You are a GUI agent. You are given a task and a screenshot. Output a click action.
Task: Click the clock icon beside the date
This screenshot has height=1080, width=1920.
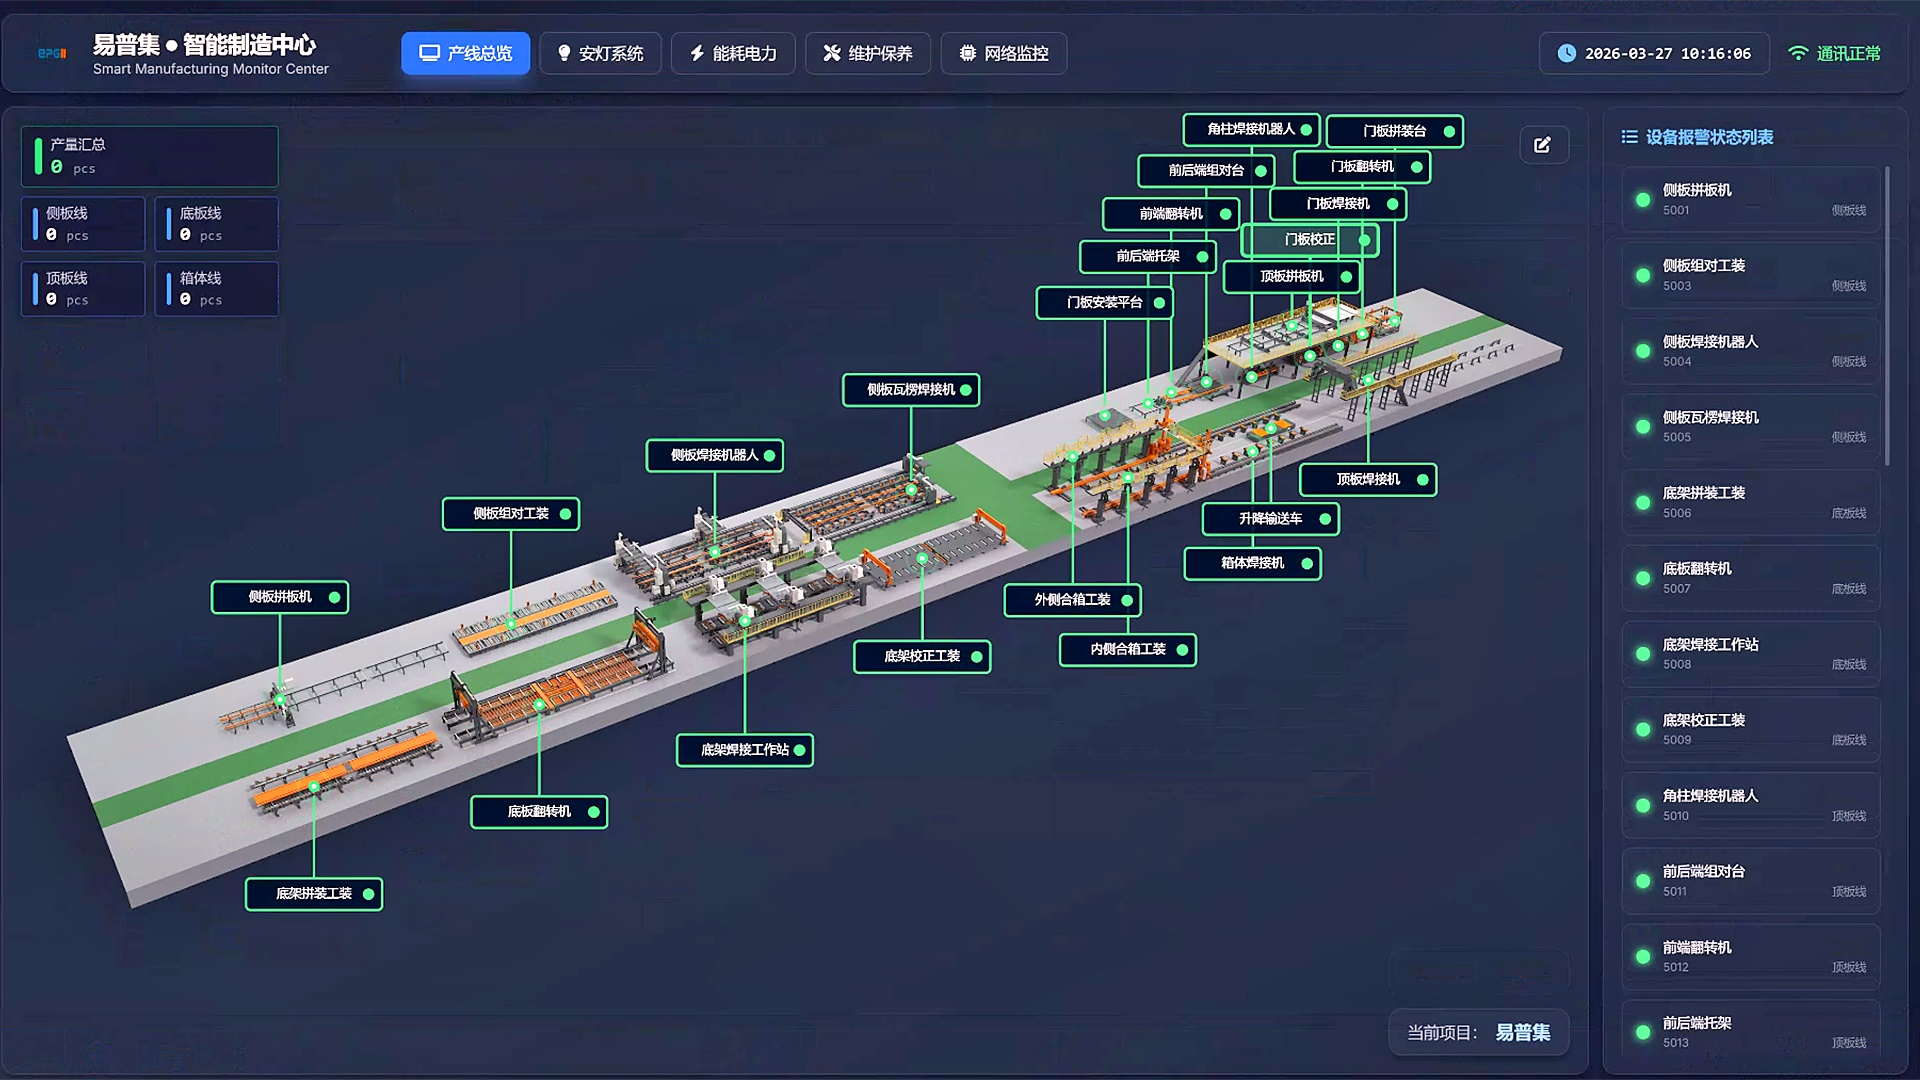[1567, 53]
